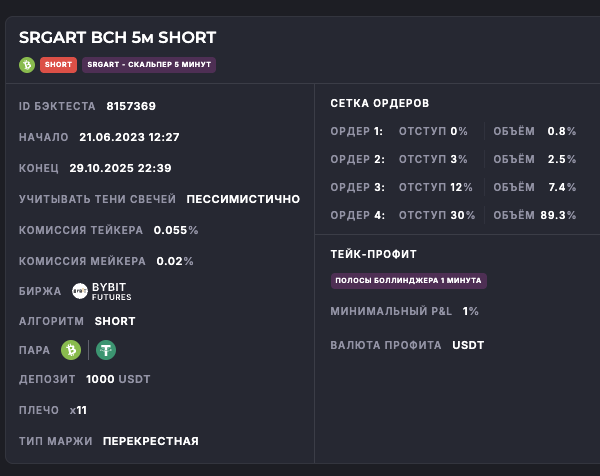Click the leverage value x11
Image resolution: width=600 pixels, height=476 pixels.
(x=79, y=410)
